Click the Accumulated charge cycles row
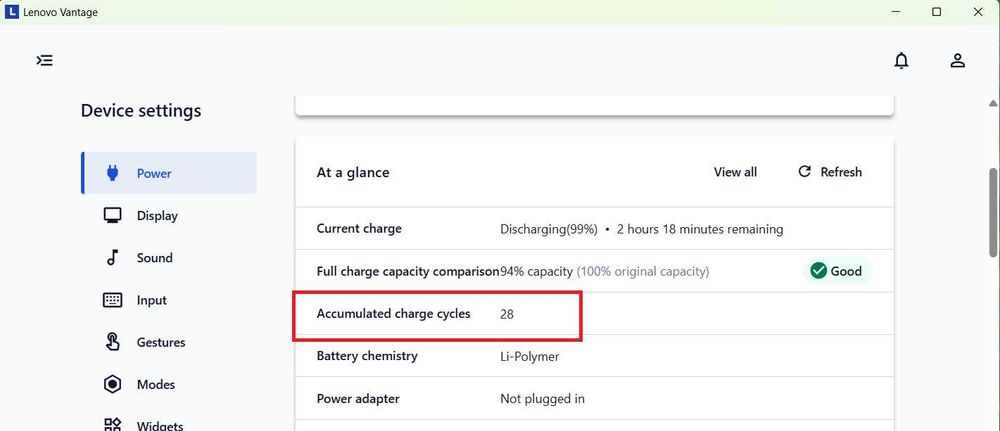Screen dimensions: 1000x431 (437, 314)
